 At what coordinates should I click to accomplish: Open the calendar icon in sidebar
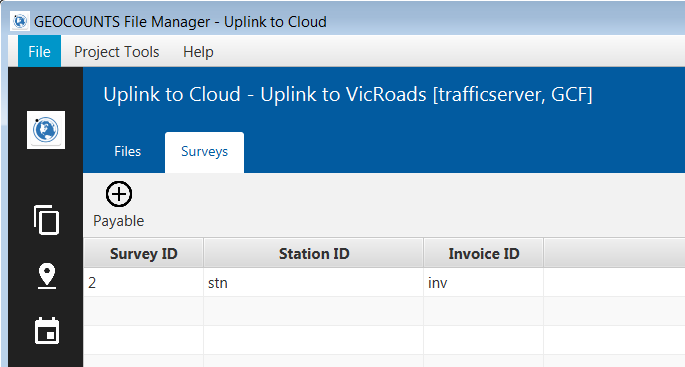pyautogui.click(x=47, y=331)
